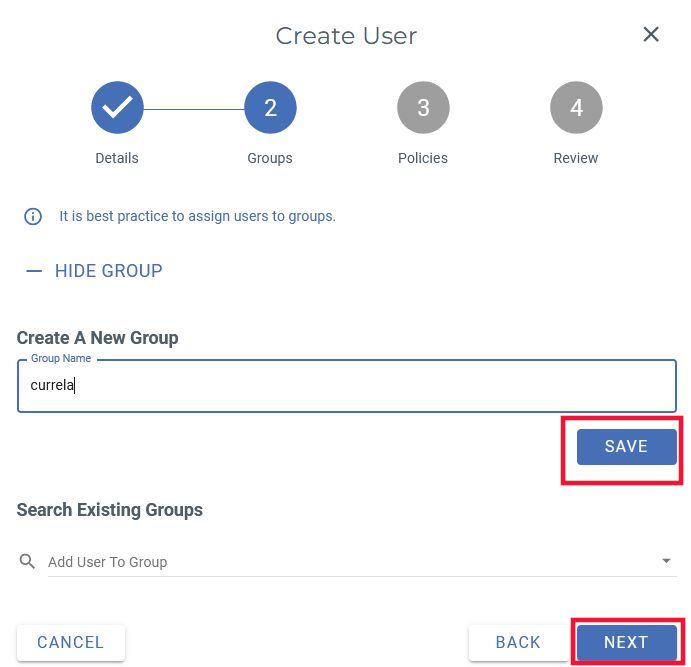Image resolution: width=691 pixels, height=667 pixels.
Task: Focus the Group Name text field
Action: click(x=346, y=386)
